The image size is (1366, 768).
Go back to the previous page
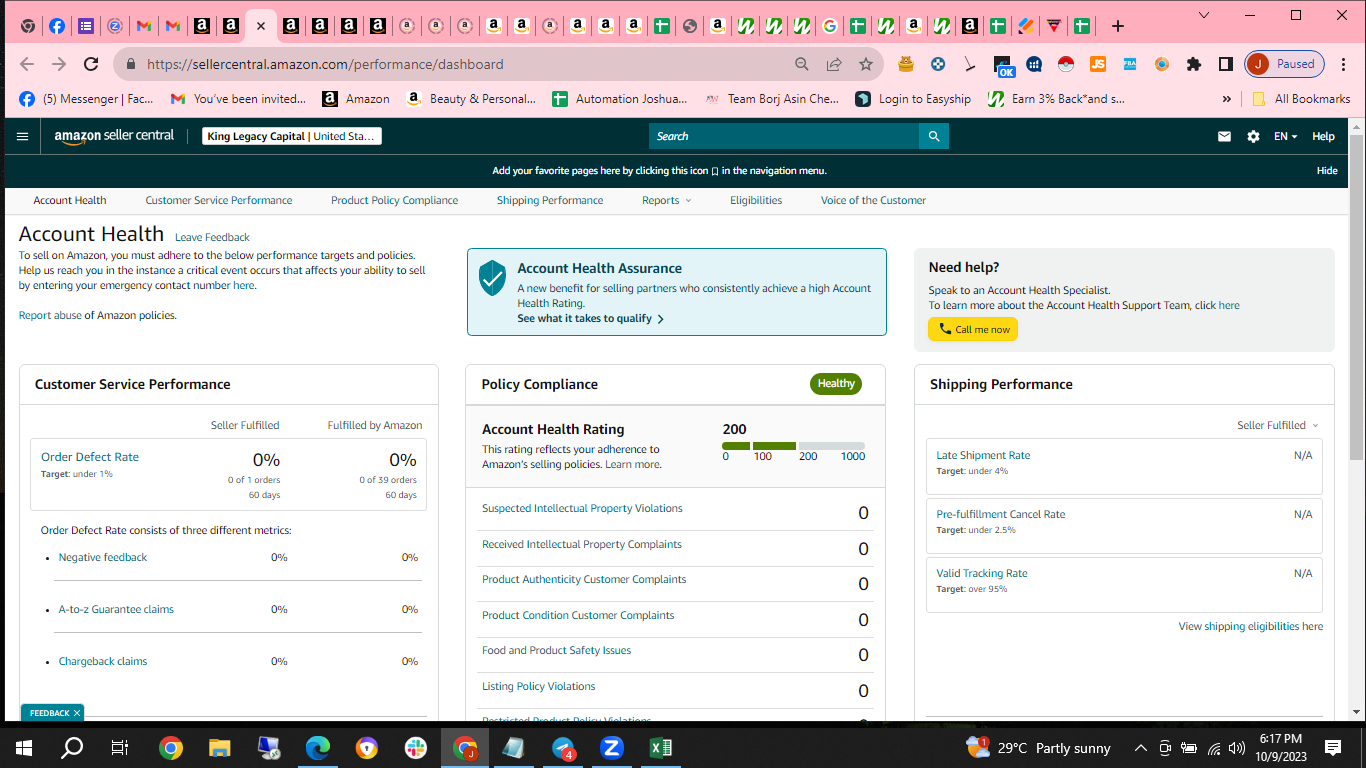click(x=27, y=64)
